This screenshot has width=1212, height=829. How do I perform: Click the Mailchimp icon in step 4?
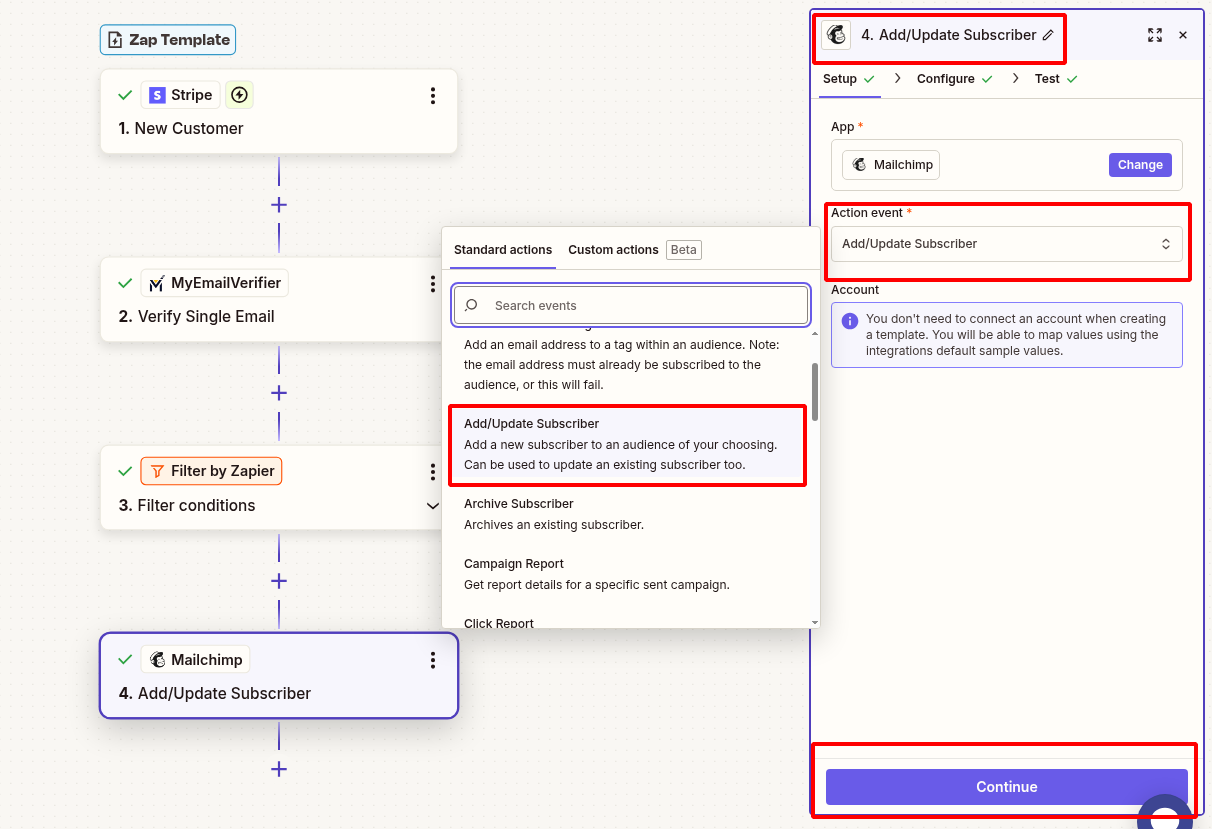(159, 659)
